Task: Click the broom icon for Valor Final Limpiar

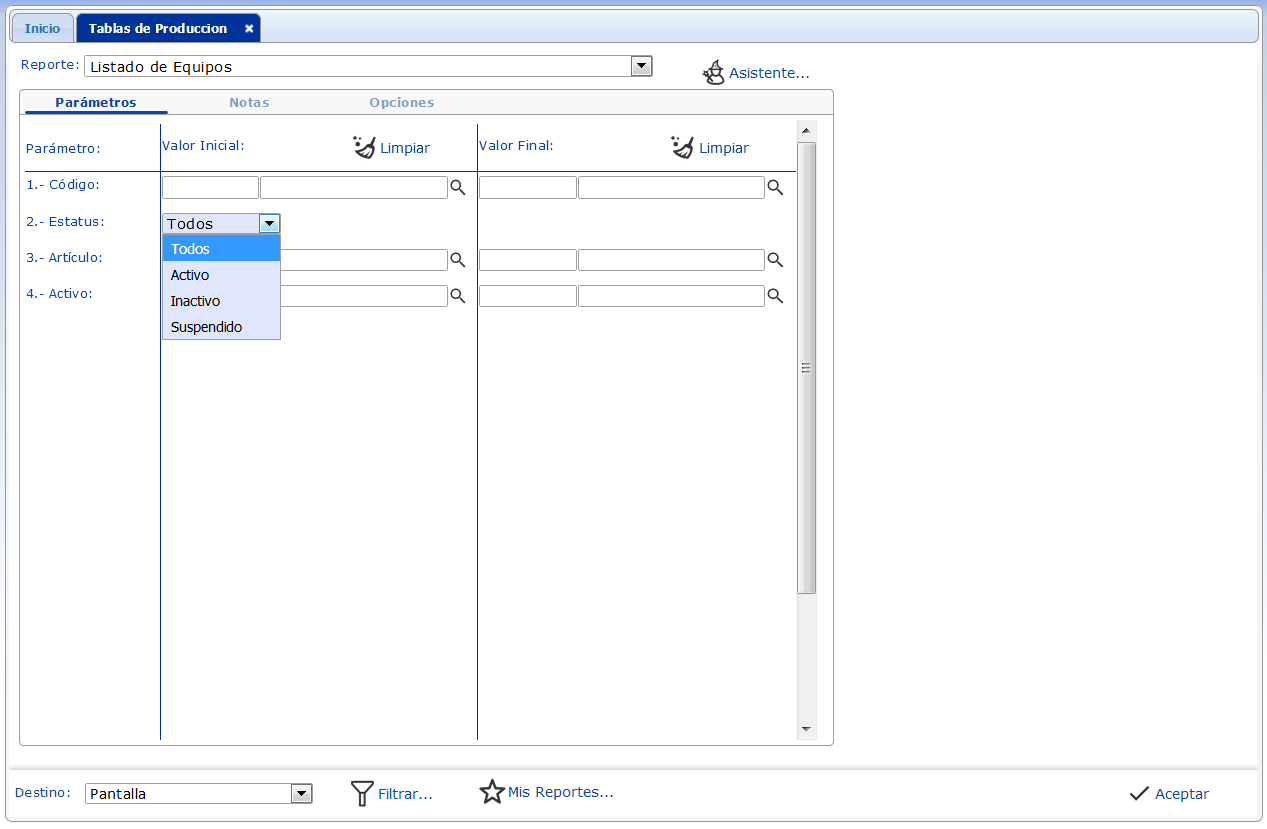Action: [682, 147]
